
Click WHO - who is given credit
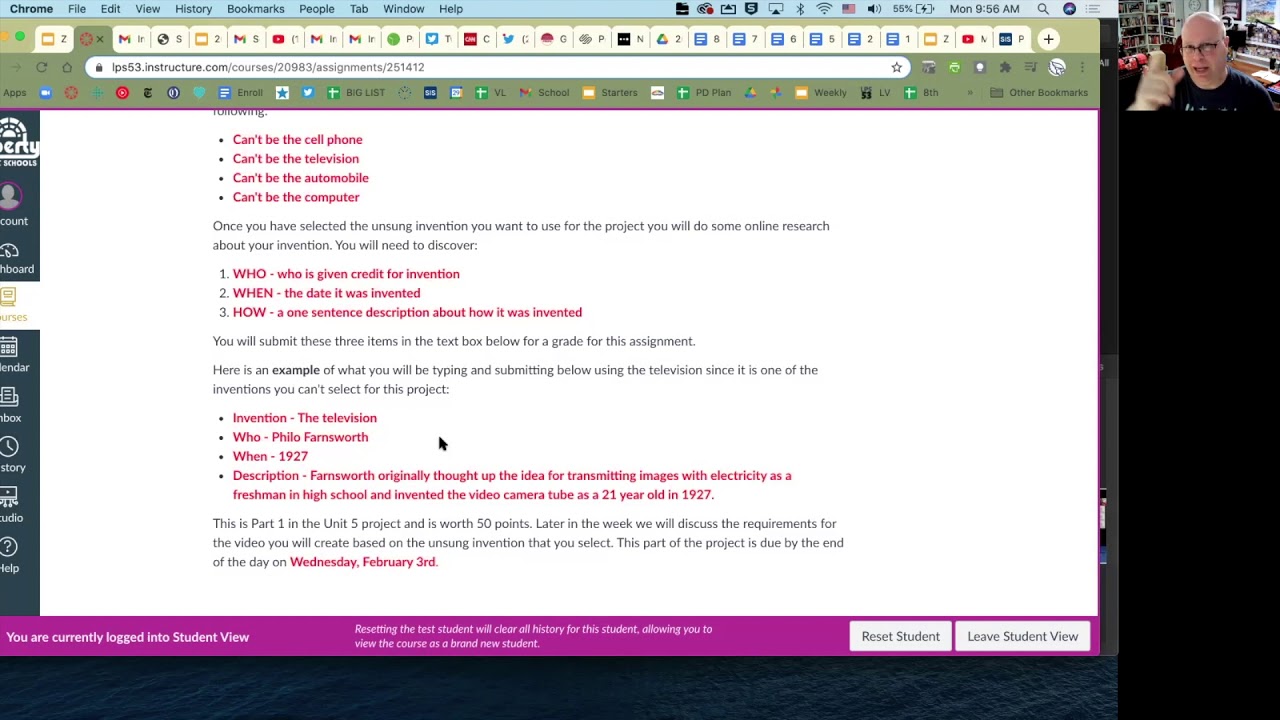(x=346, y=274)
